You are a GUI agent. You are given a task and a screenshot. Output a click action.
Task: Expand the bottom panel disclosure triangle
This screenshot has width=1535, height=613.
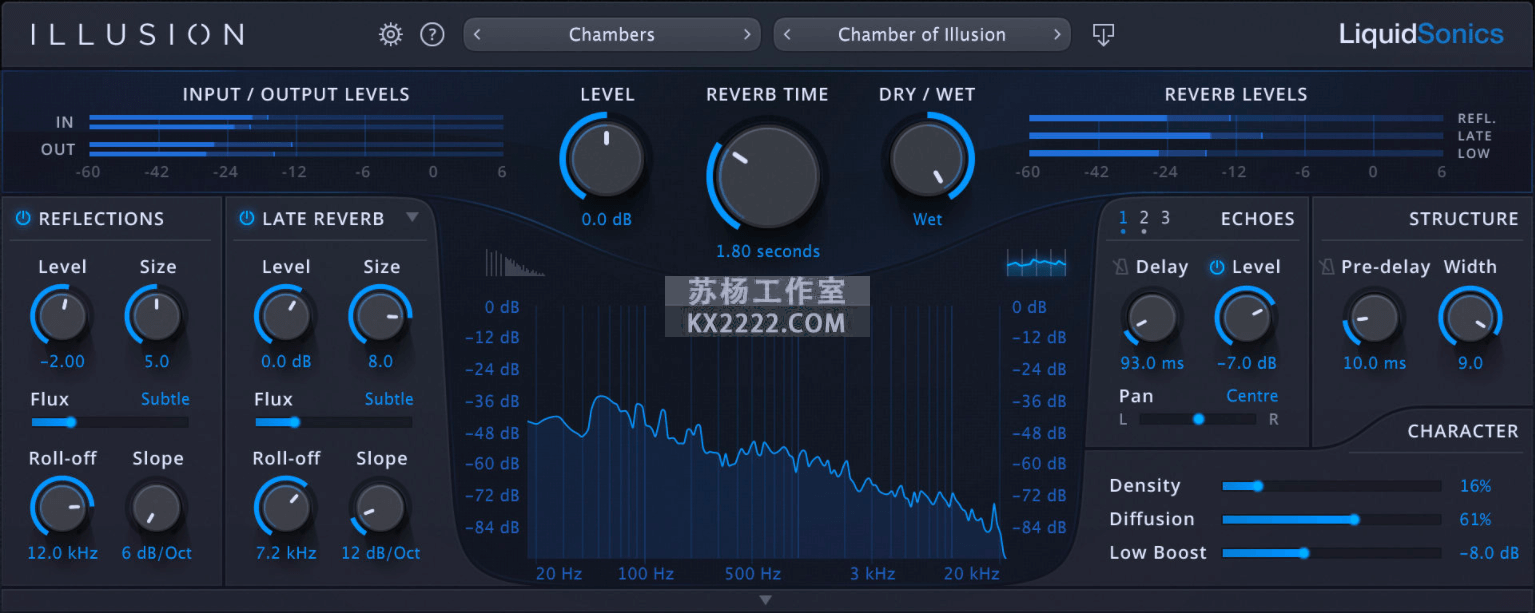pyautogui.click(x=766, y=600)
